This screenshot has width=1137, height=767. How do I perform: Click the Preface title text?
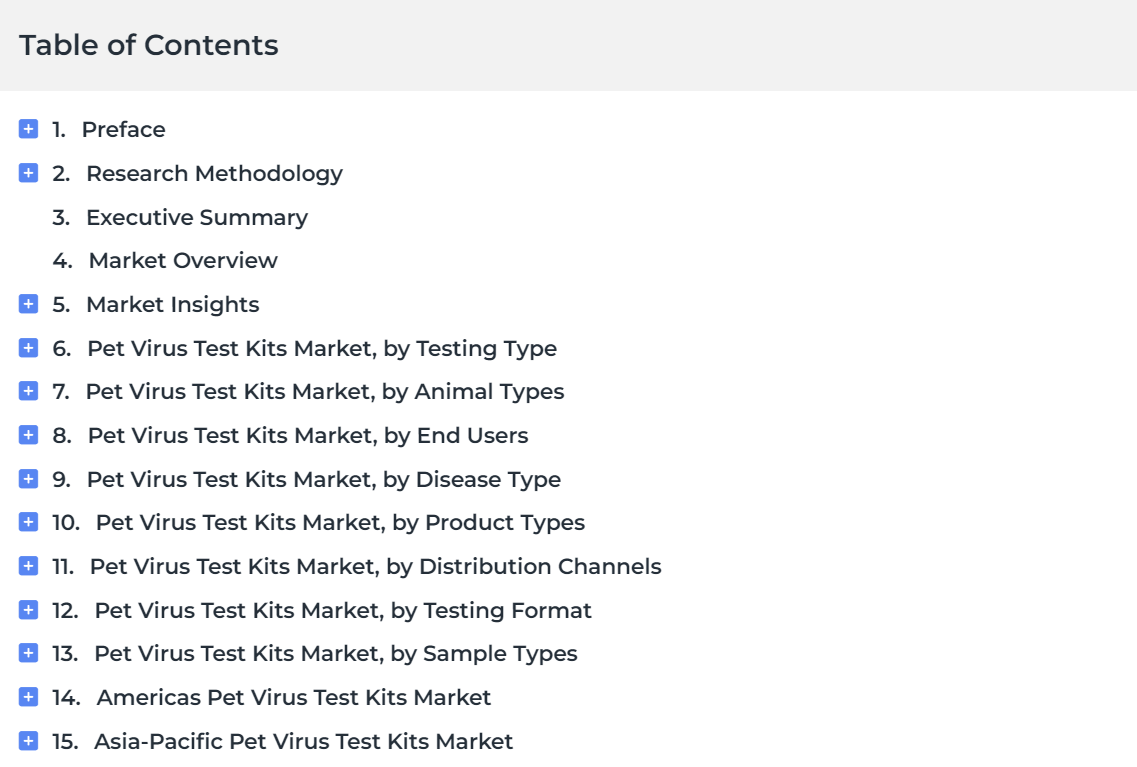click(123, 129)
